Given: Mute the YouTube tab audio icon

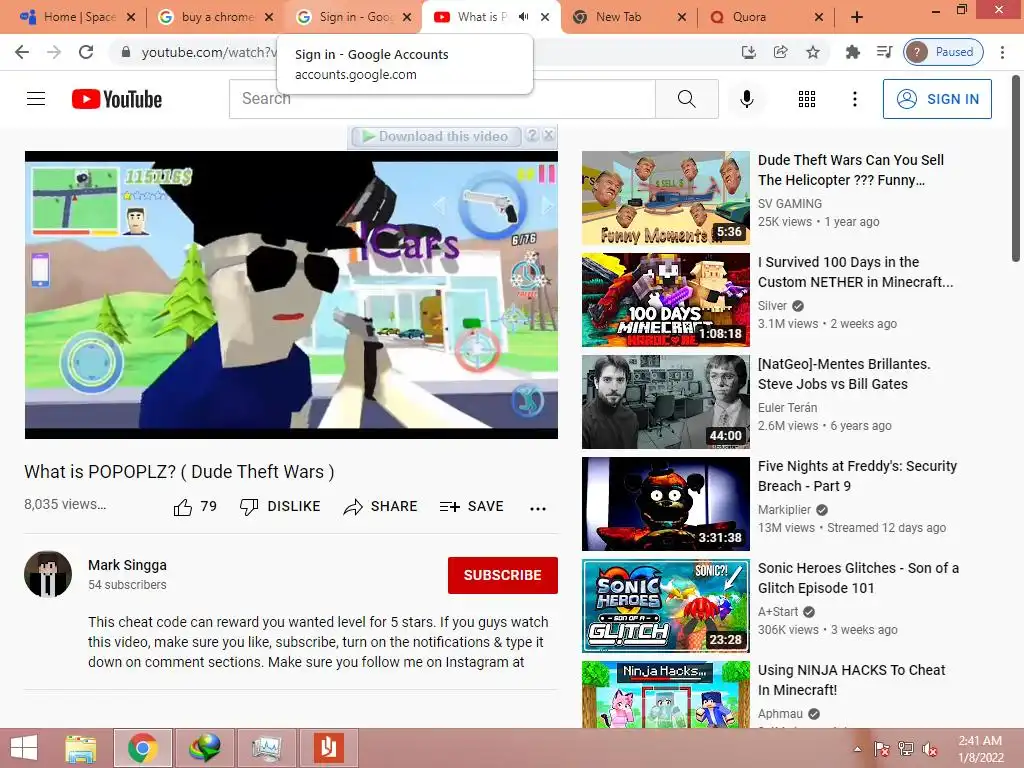Looking at the screenshot, I should point(524,17).
